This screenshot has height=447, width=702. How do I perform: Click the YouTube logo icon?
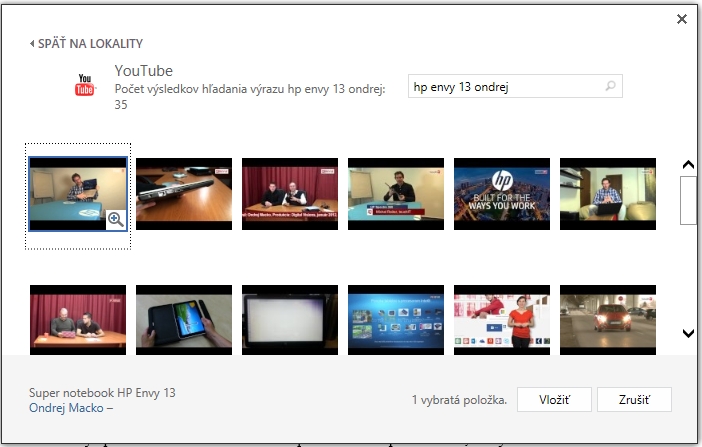pos(85,85)
